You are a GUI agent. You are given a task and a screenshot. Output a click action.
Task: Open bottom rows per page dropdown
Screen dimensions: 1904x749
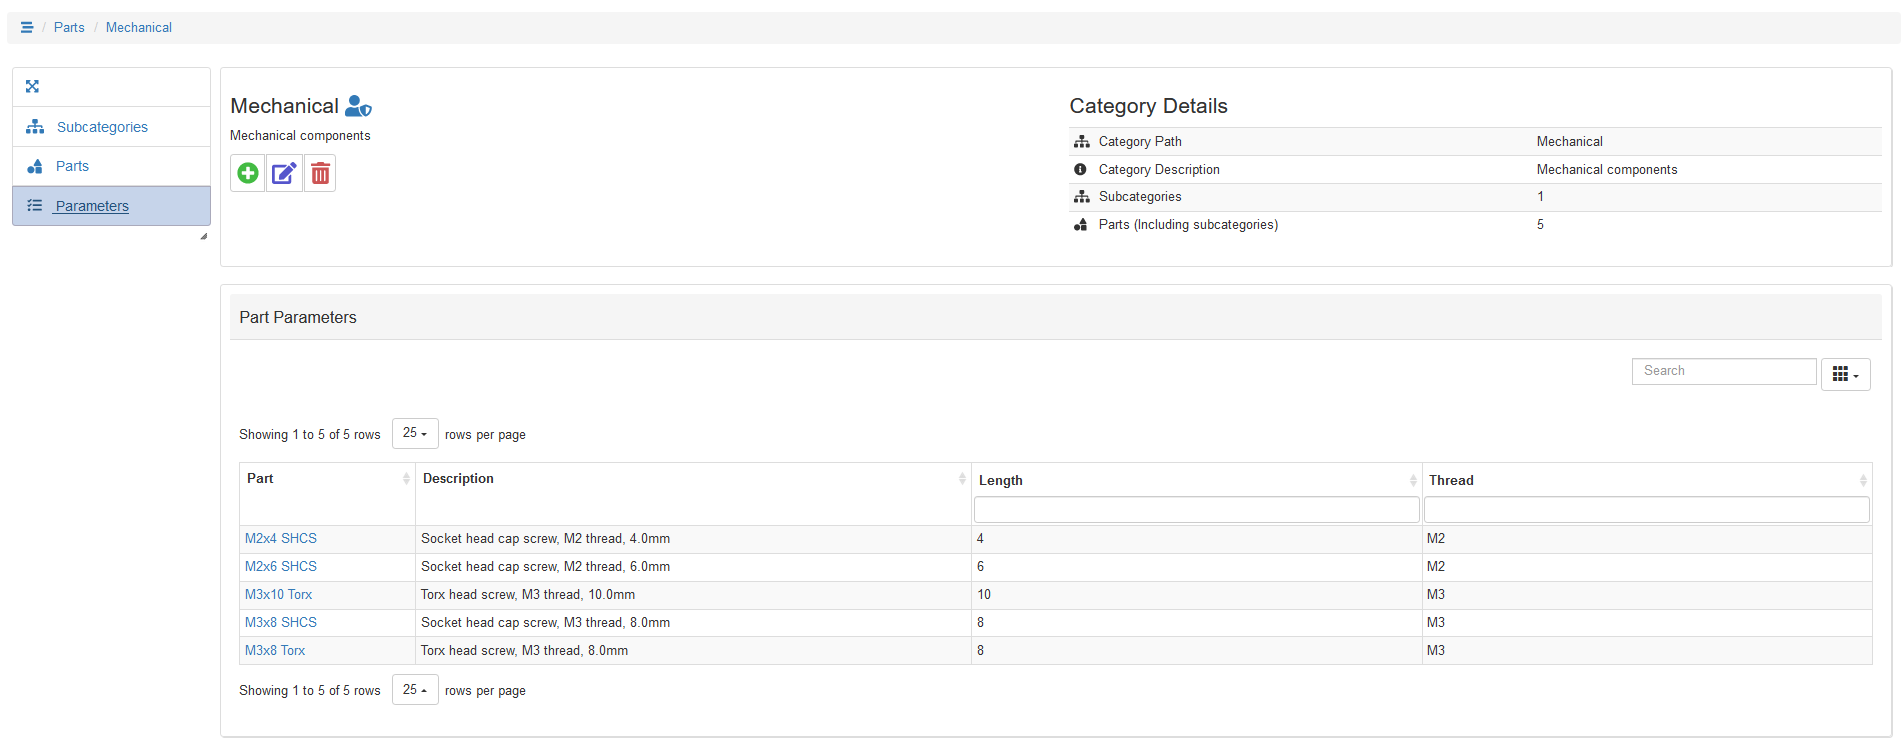pyautogui.click(x=415, y=690)
